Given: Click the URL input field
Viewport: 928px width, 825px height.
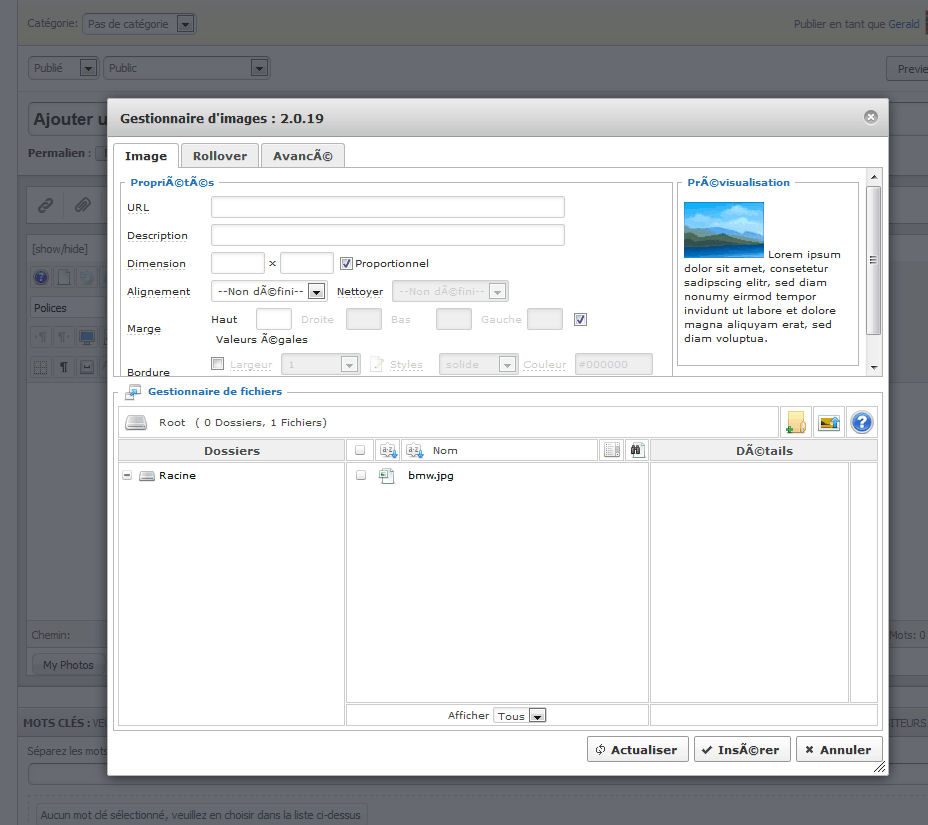Looking at the screenshot, I should pos(387,207).
